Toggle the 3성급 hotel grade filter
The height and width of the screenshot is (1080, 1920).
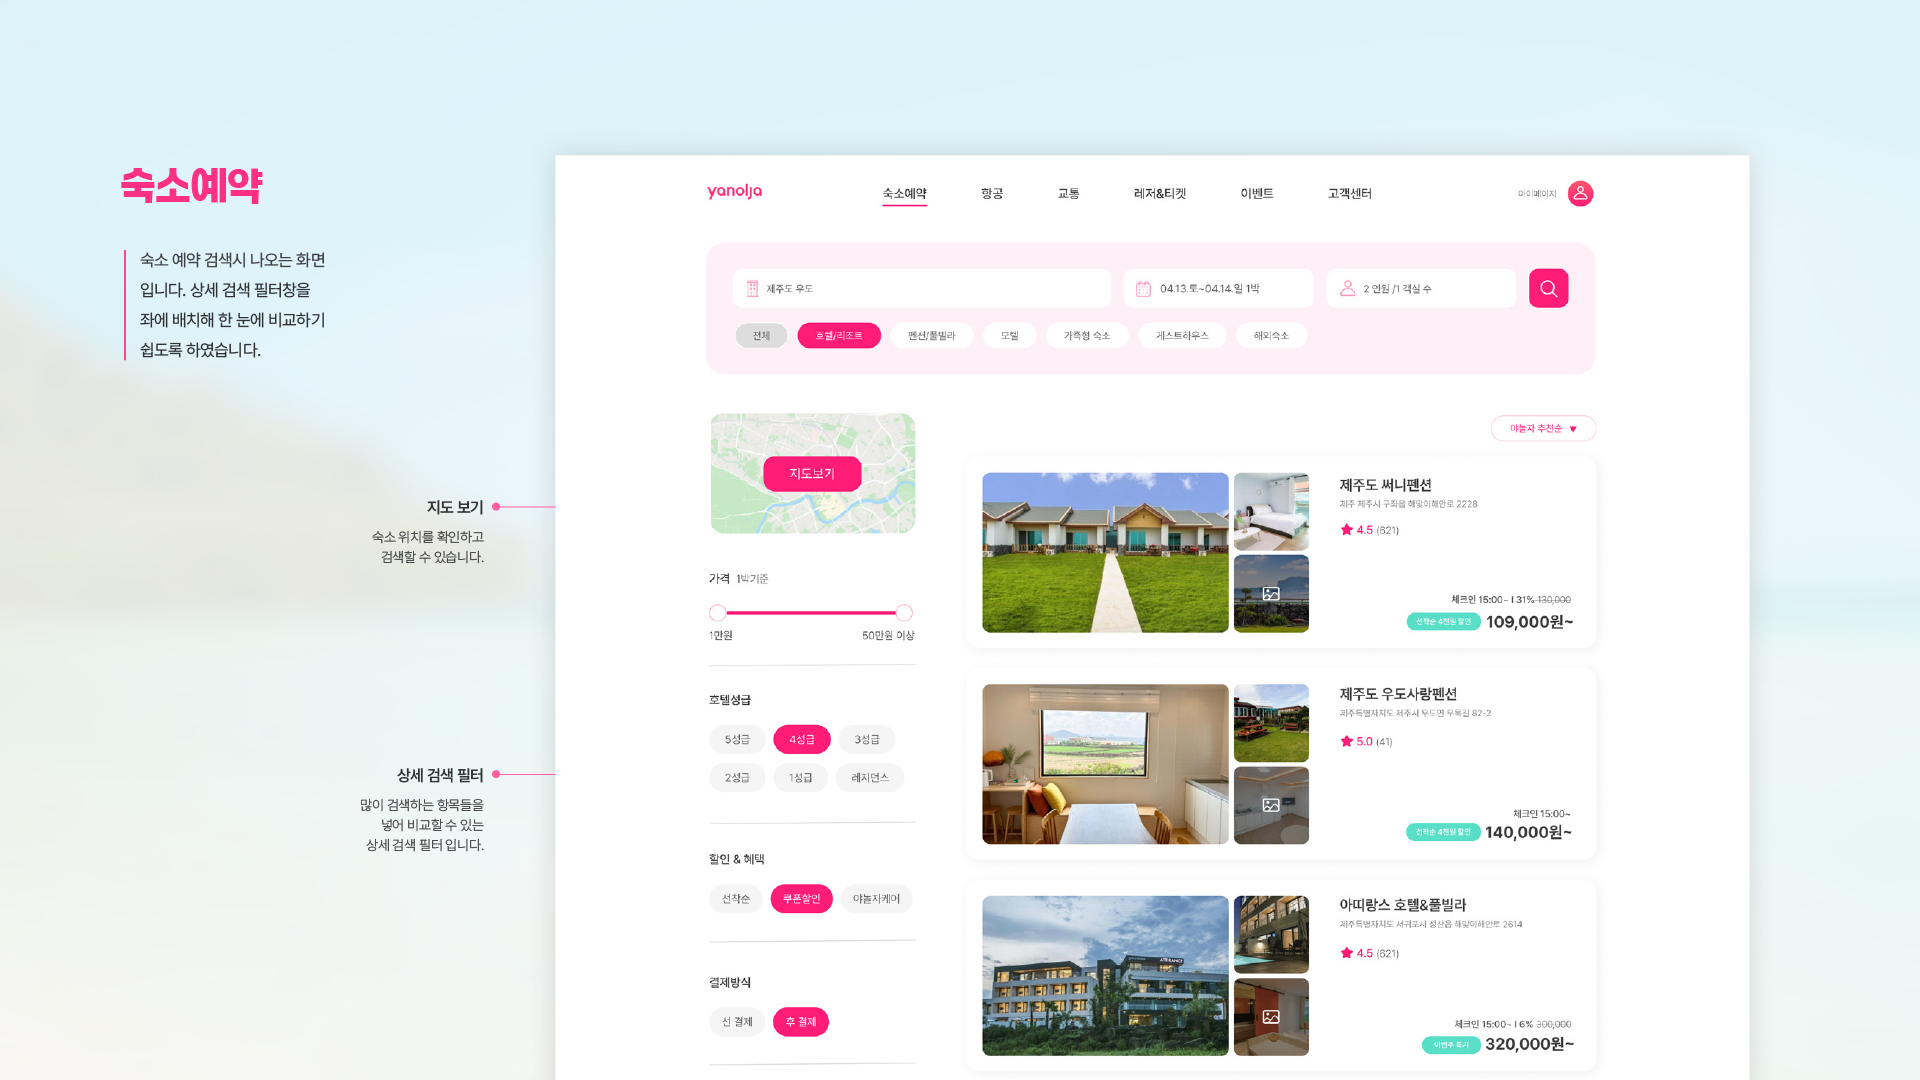tap(866, 739)
